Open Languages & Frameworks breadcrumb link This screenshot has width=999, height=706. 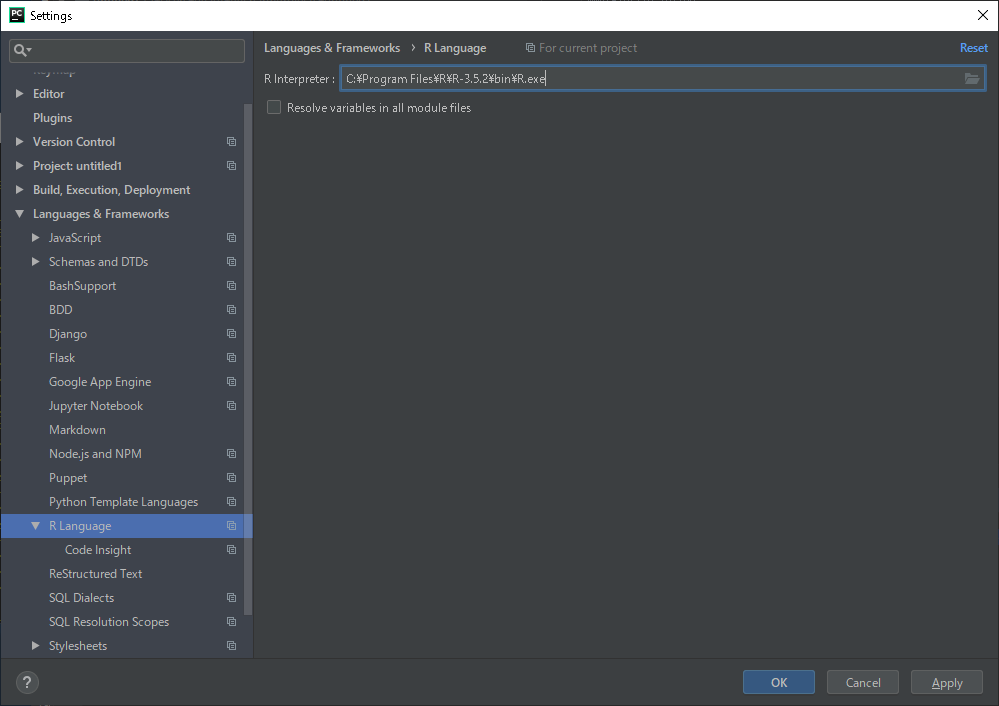[x=332, y=47]
